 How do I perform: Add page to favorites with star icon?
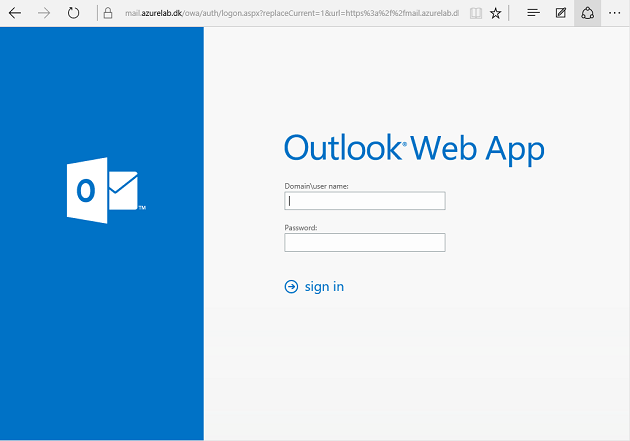click(496, 13)
